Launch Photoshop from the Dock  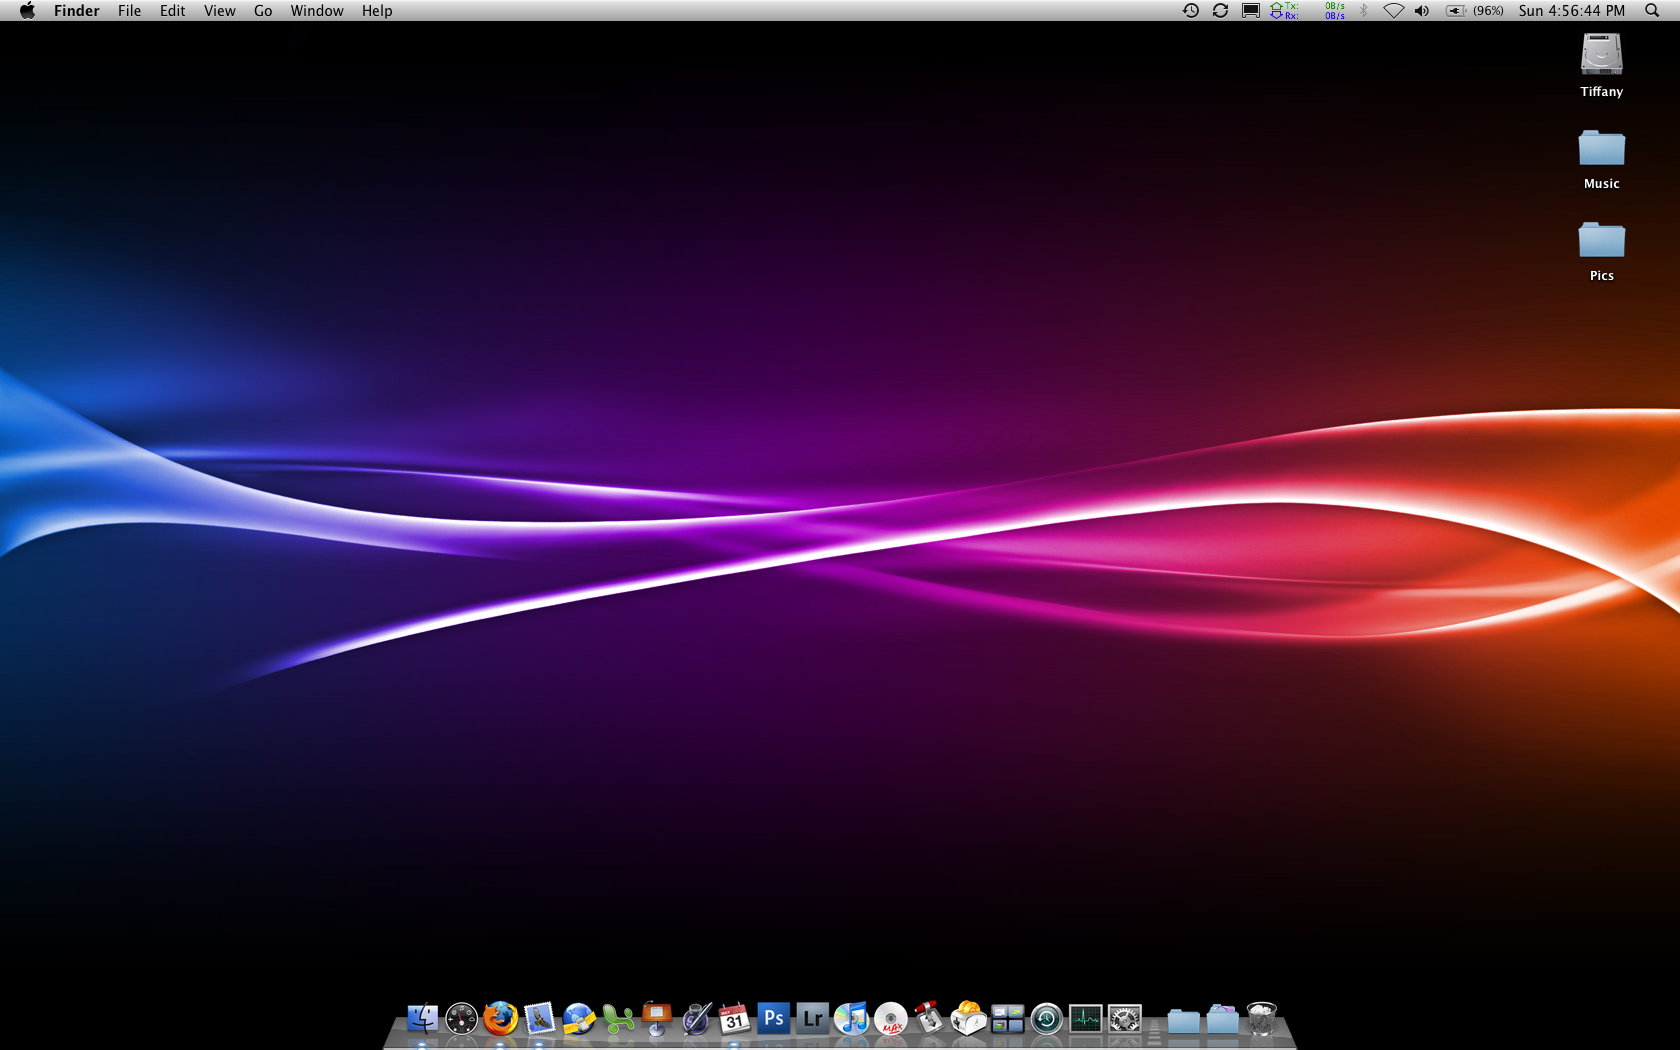773,1019
